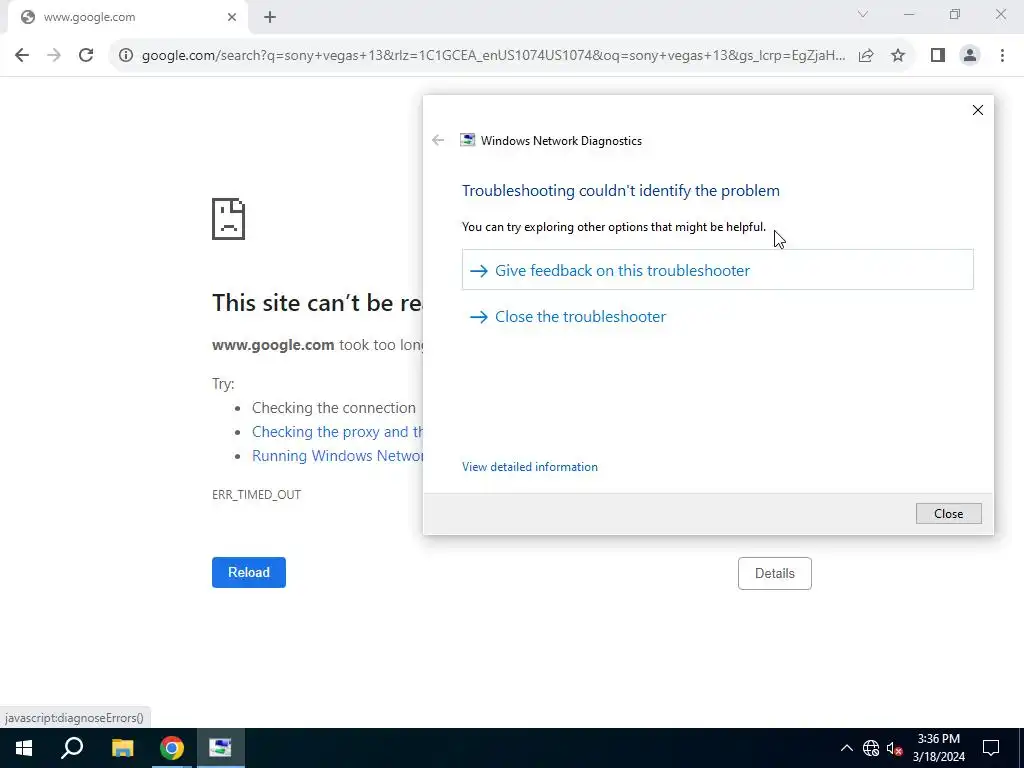Click the sad page error icon
This screenshot has width=1024, height=768.
229,219
